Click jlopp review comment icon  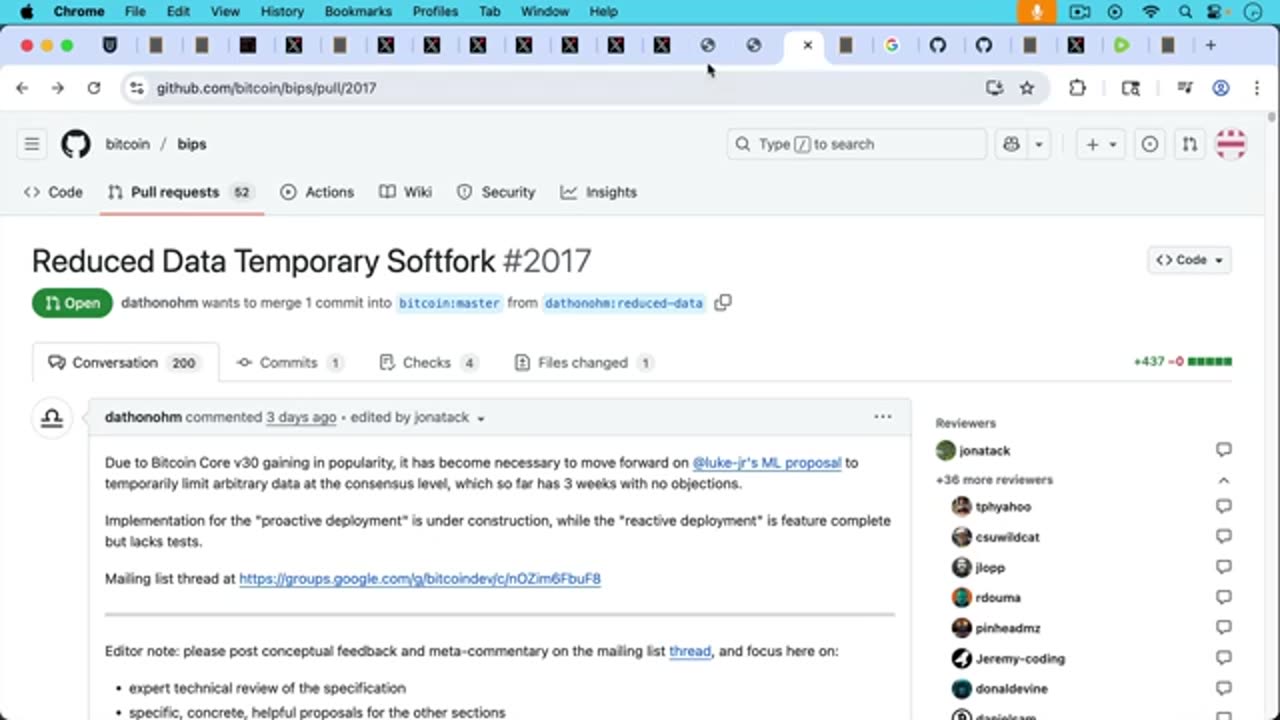[x=1223, y=567]
